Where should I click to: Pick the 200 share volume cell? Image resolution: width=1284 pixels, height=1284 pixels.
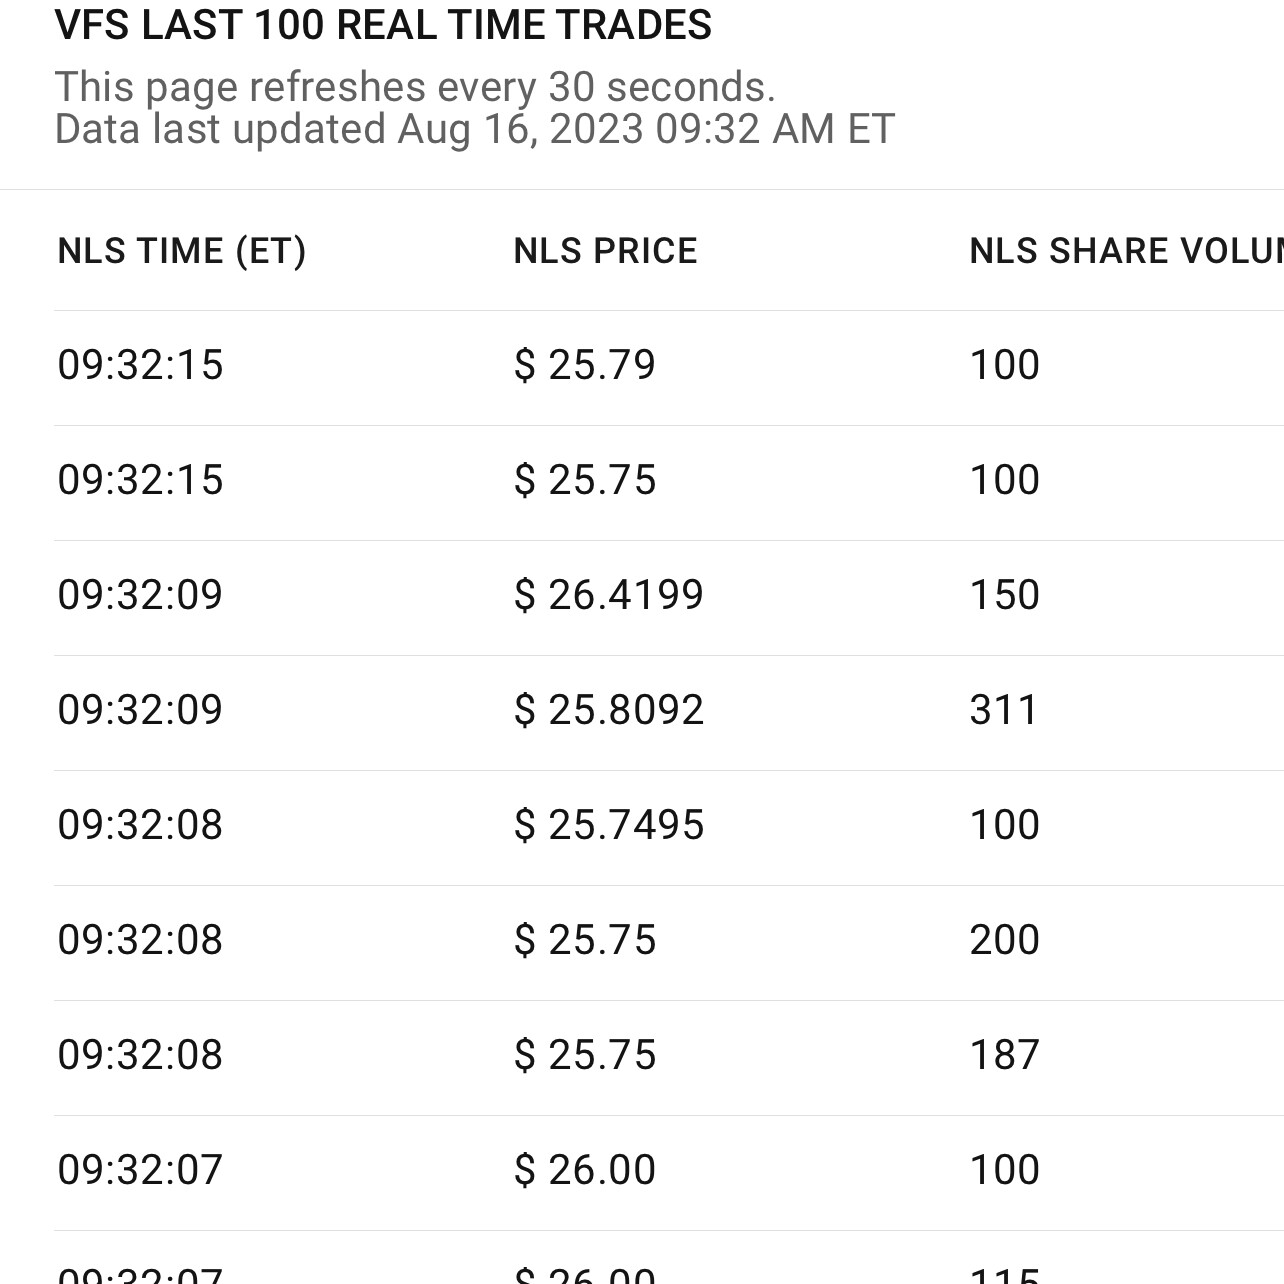point(1005,940)
